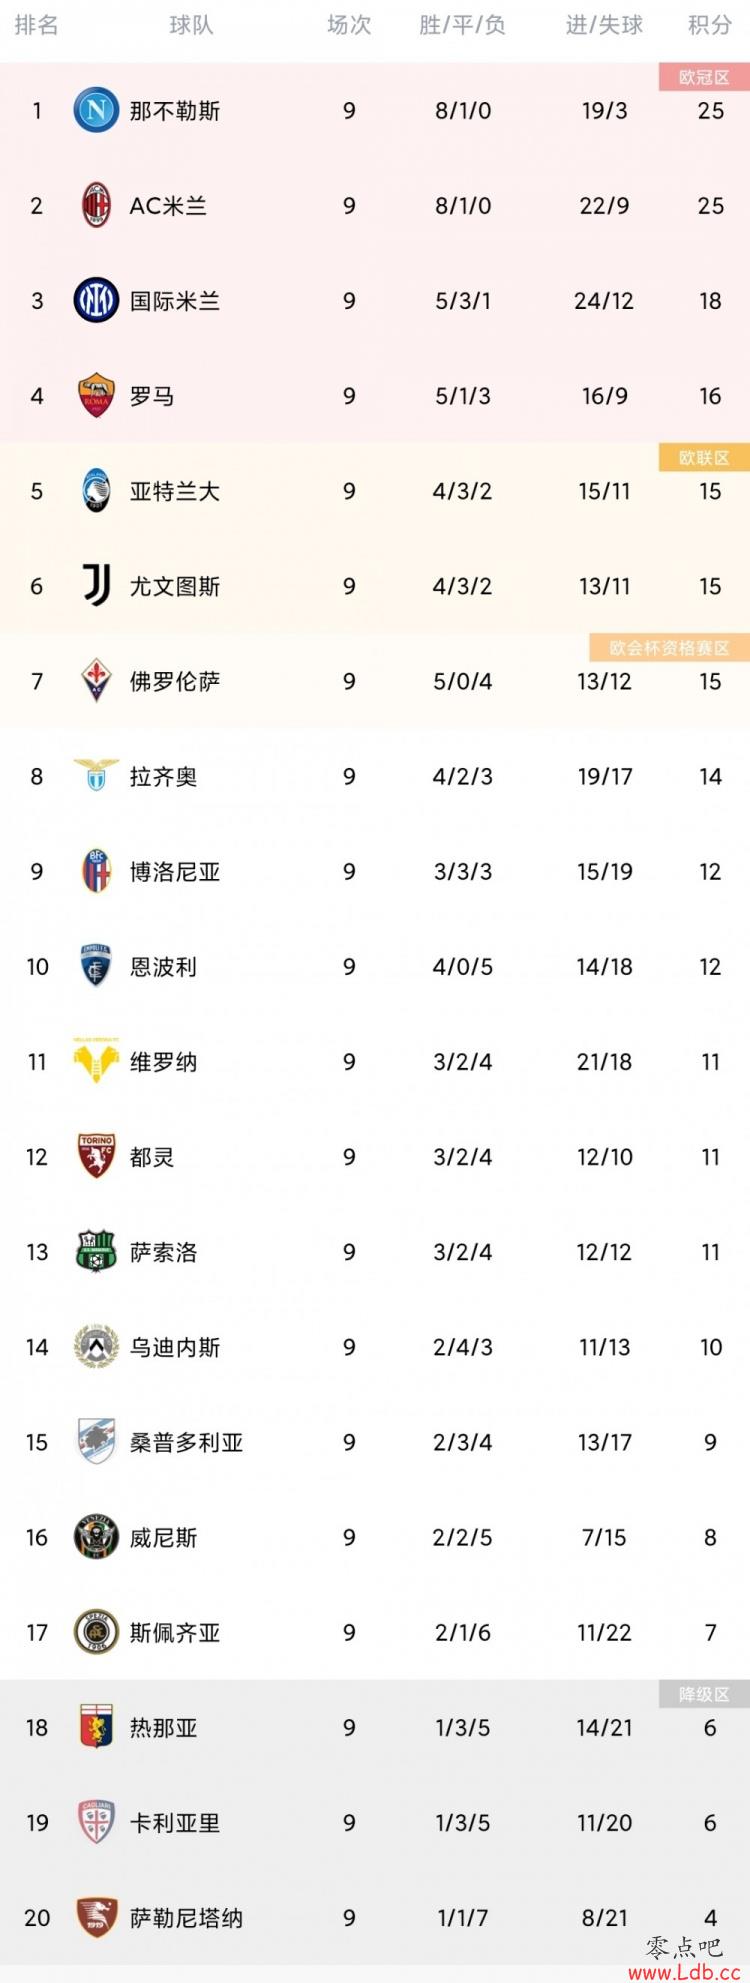The height and width of the screenshot is (1983, 750).
Task: Open AC Milan's club logo
Action: (x=96, y=205)
